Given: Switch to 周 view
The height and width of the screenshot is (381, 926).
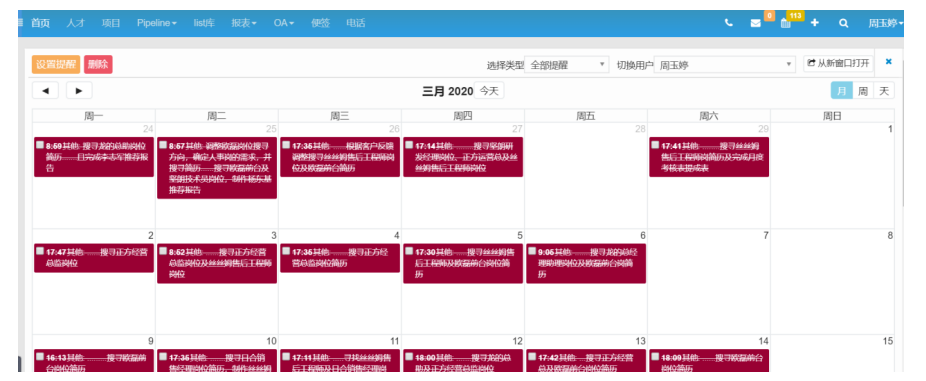Looking at the screenshot, I should [x=863, y=90].
